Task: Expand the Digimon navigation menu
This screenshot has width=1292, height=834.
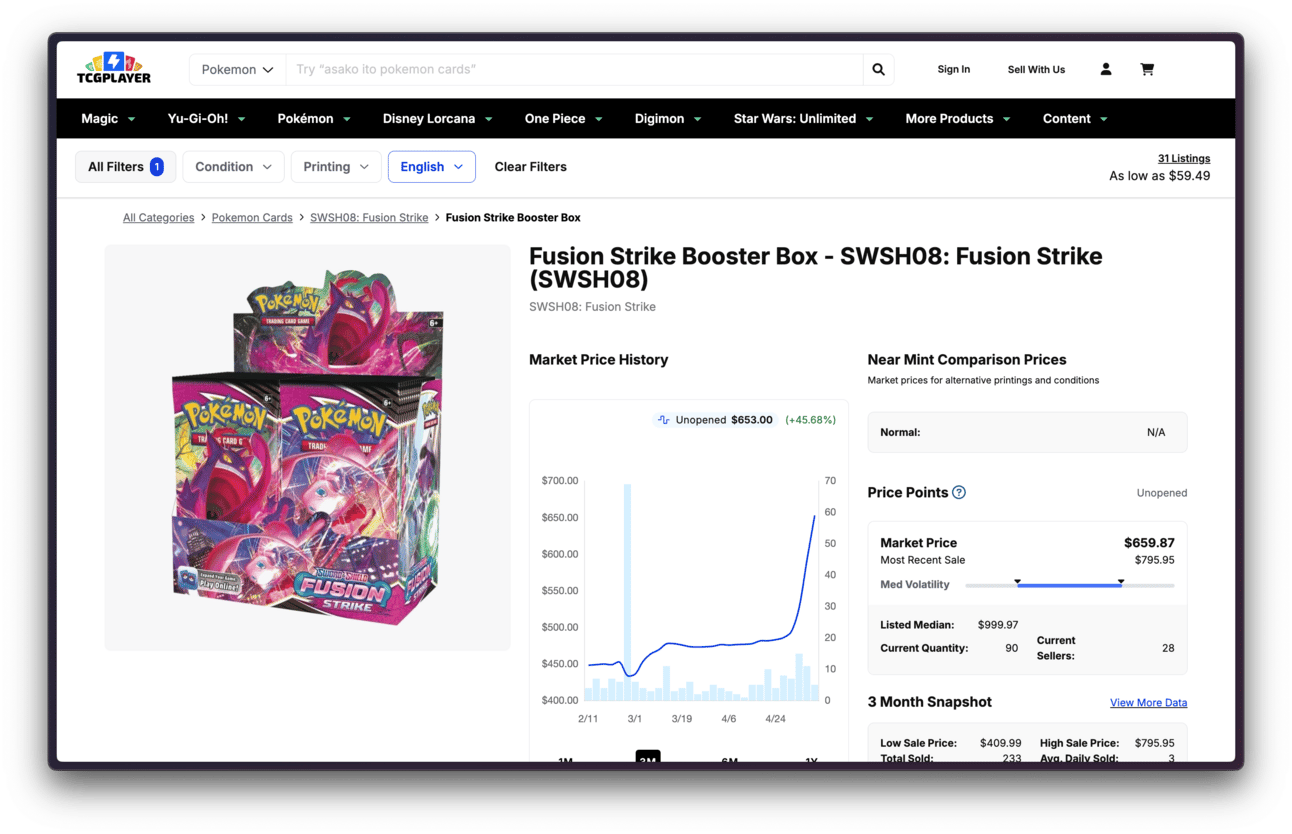Action: point(668,118)
